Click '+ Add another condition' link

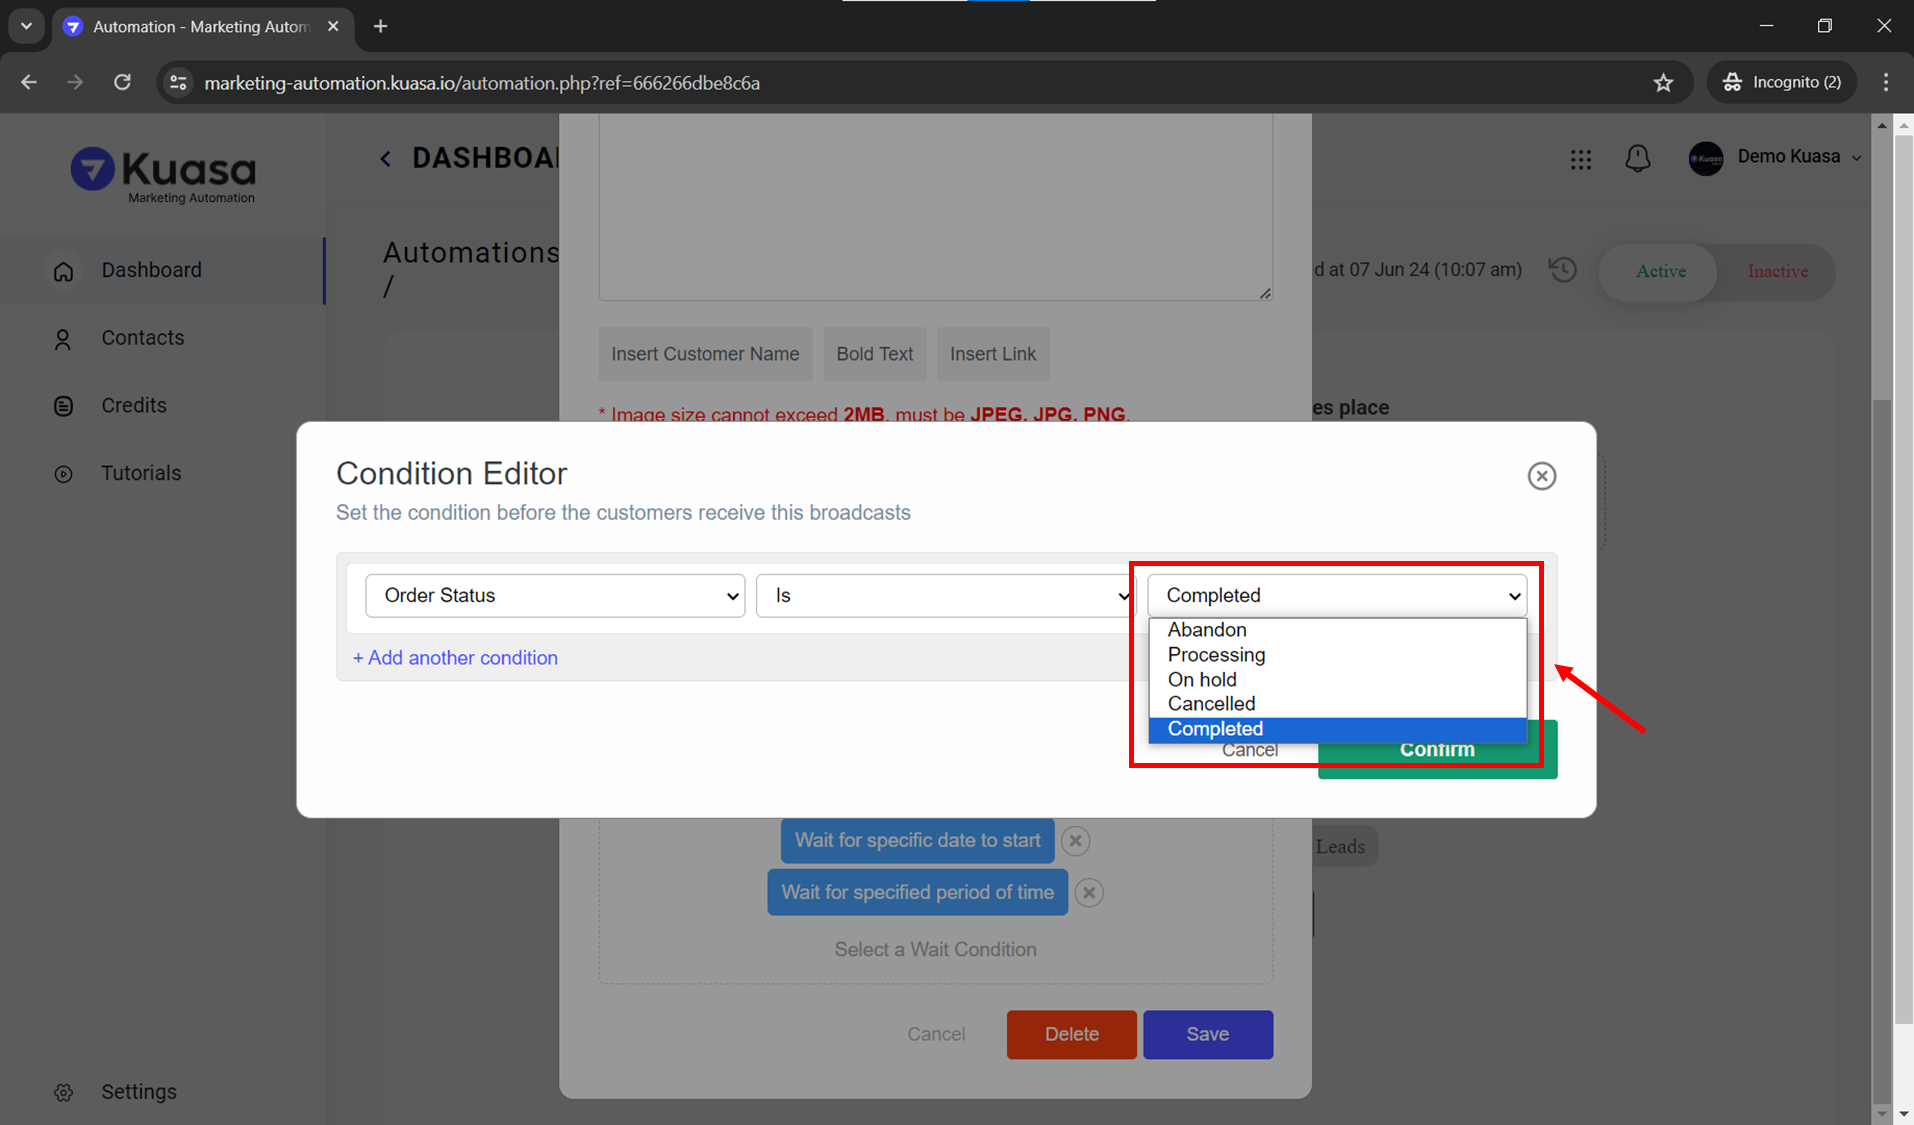click(455, 658)
